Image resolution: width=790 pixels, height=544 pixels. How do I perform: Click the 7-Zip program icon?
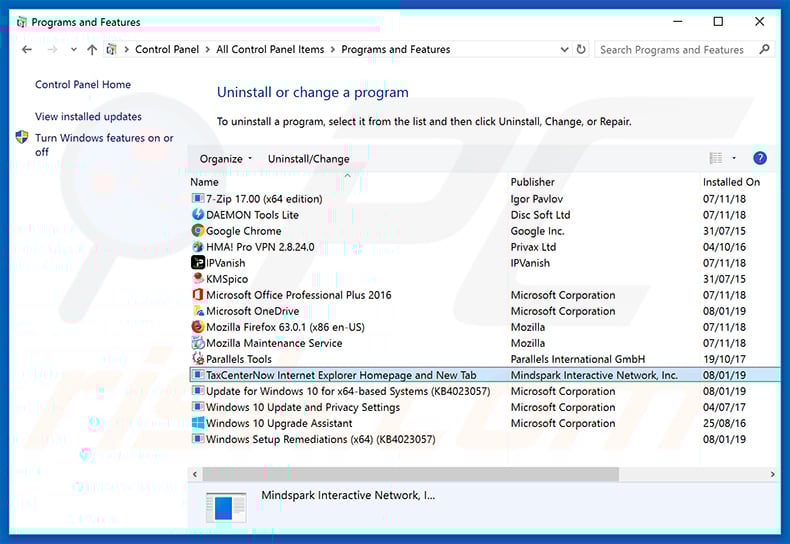click(198, 198)
